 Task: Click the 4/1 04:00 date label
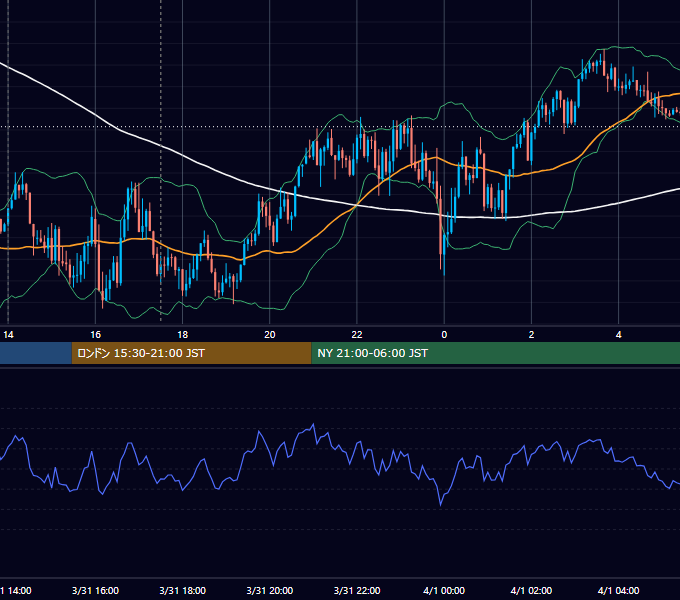[618, 590]
